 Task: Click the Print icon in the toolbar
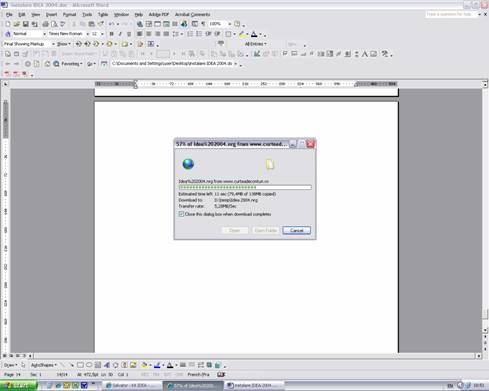point(45,24)
